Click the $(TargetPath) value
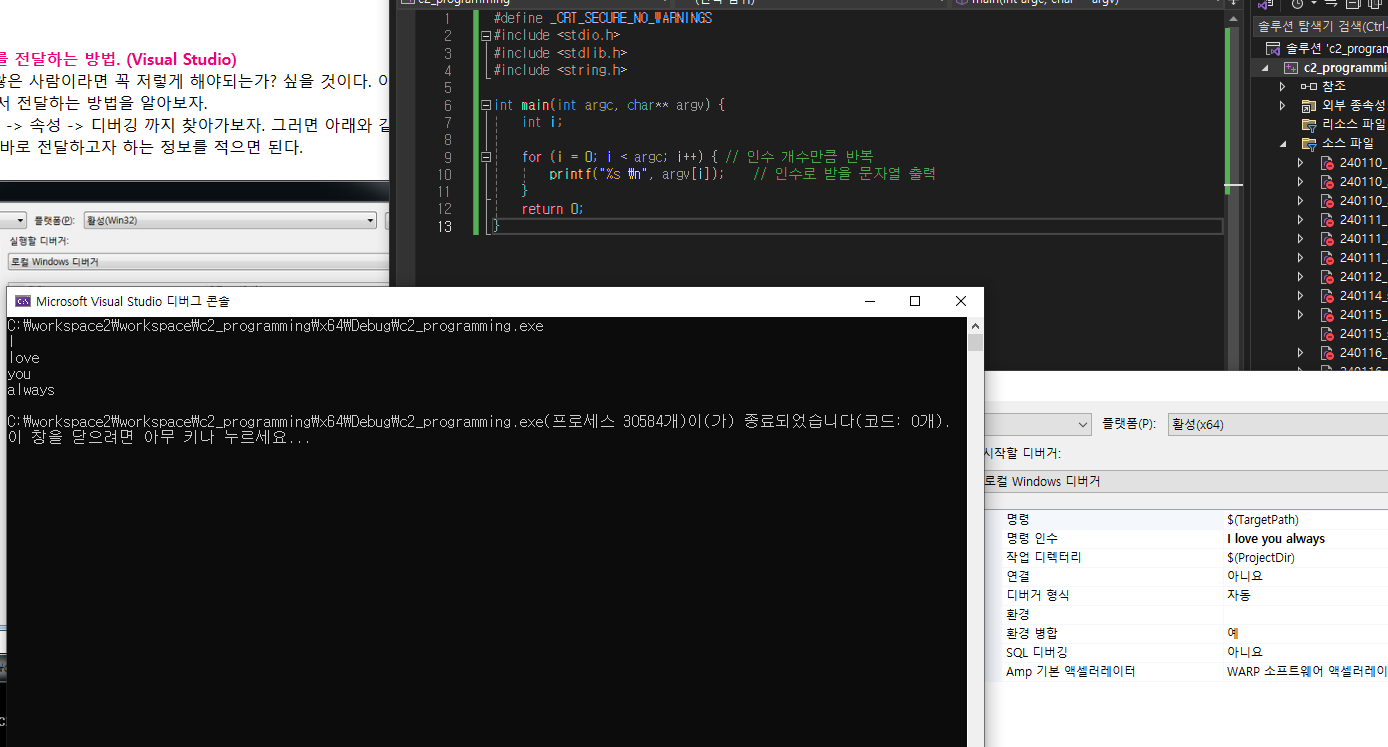The height and width of the screenshot is (747, 1388). click(x=1262, y=520)
